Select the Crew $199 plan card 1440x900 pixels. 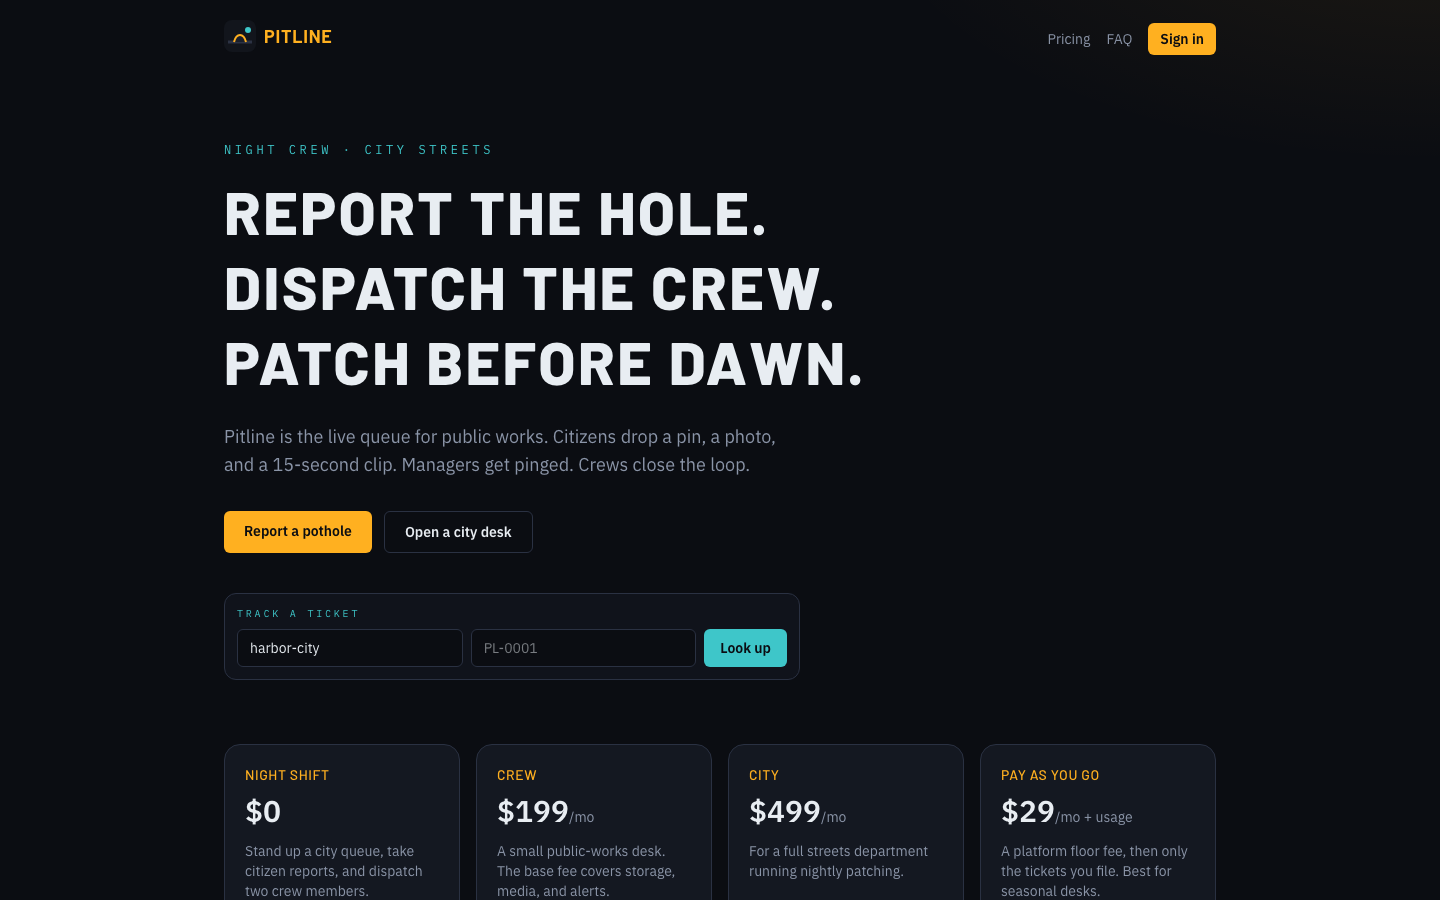pyautogui.click(x=594, y=822)
